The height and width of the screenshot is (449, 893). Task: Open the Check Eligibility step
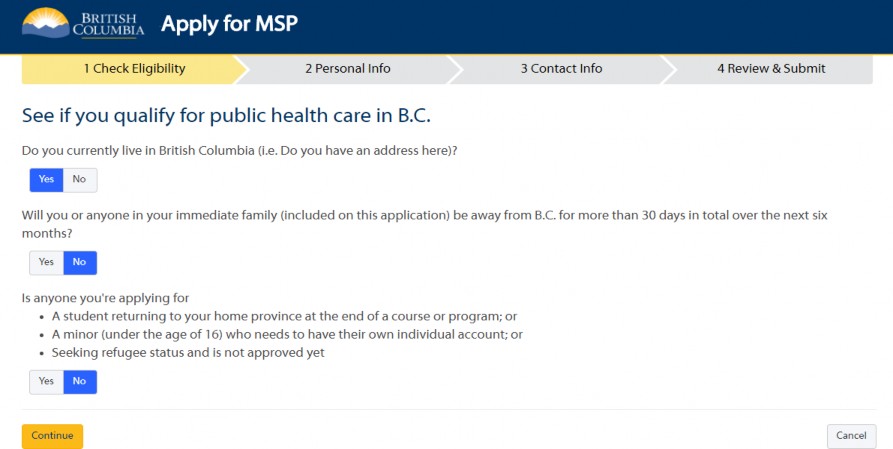[x=134, y=69]
